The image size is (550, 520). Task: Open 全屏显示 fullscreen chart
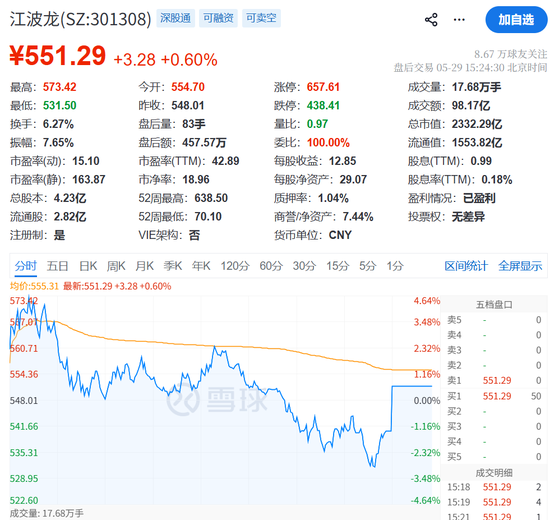(520, 266)
